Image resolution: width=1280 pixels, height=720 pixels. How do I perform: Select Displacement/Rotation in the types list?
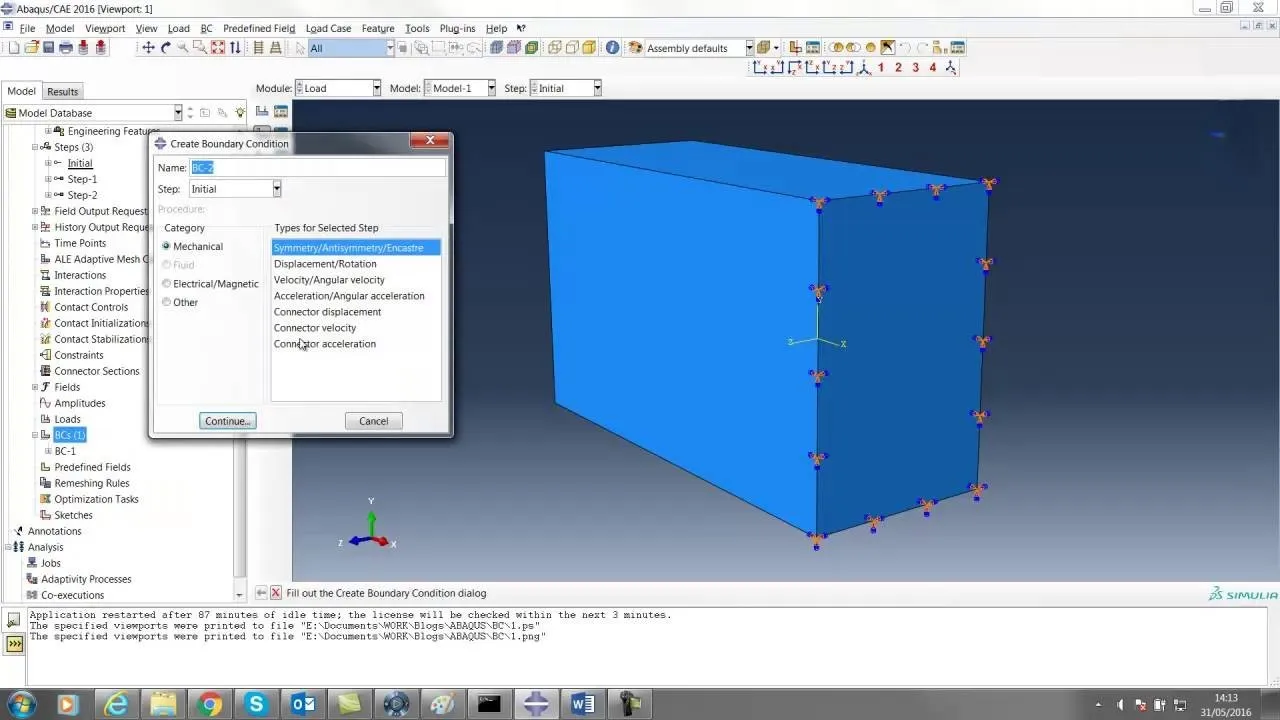click(325, 264)
